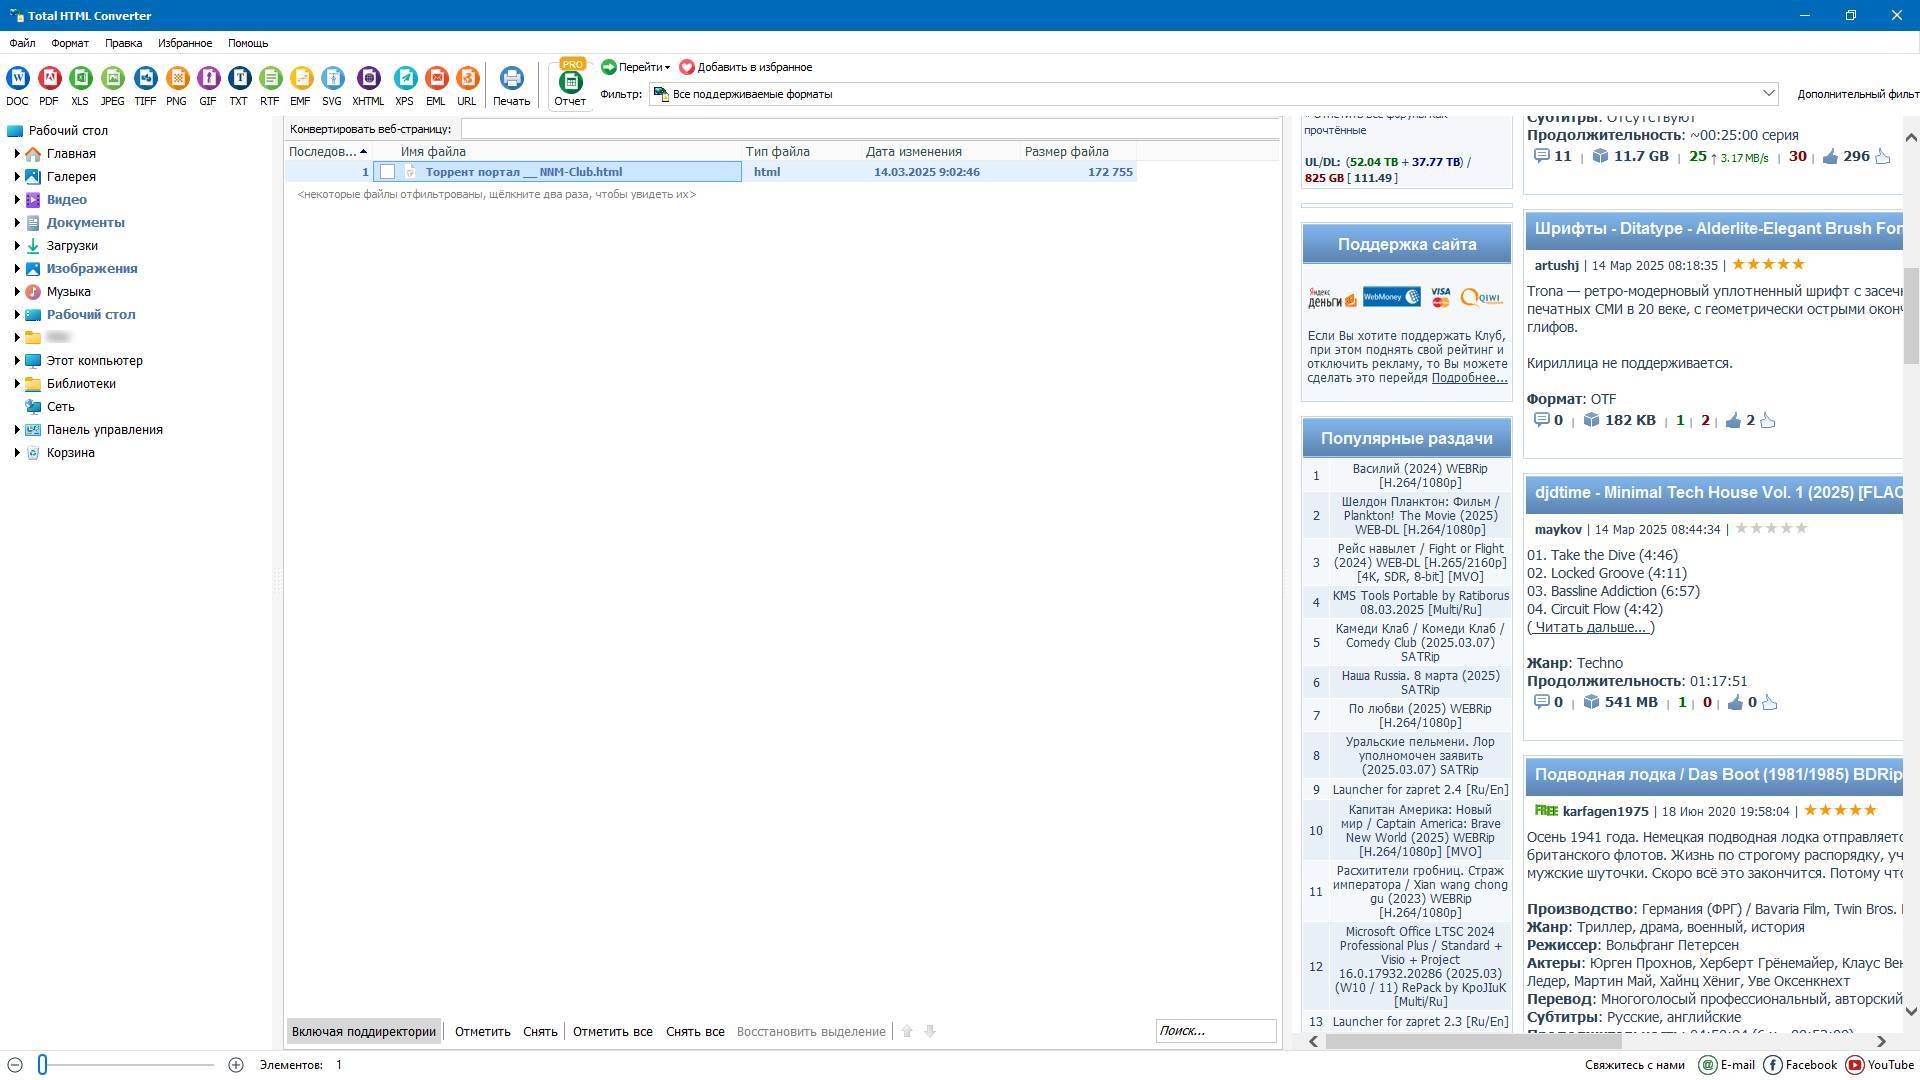Choose XLS output format icon
Viewport: 1920px width, 1080px height.
[80, 79]
